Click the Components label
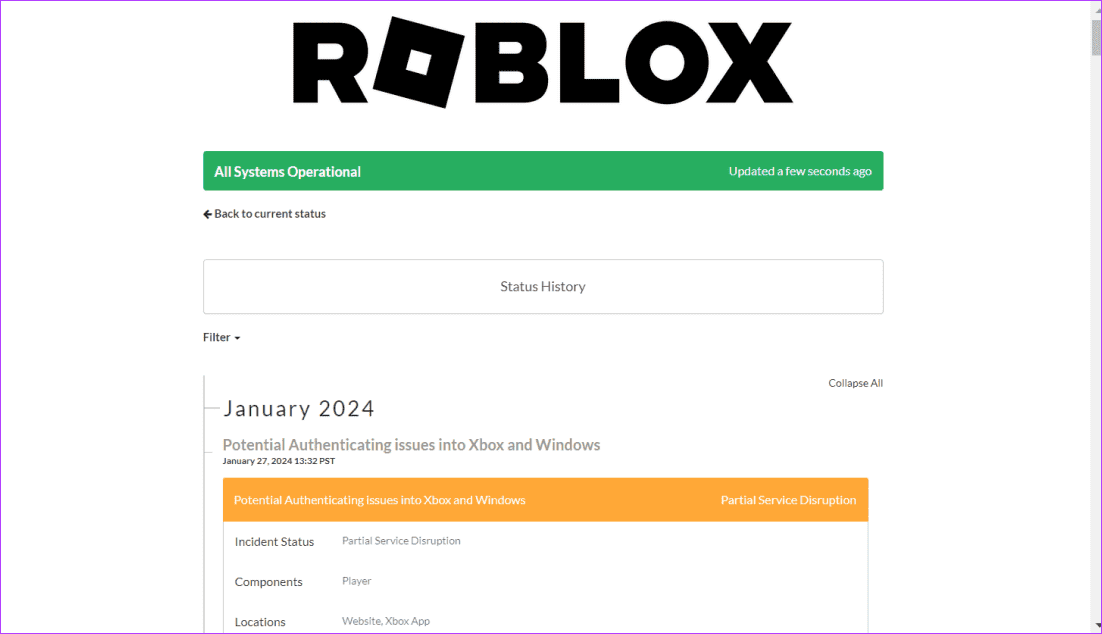The width and height of the screenshot is (1102, 634). pos(268,582)
